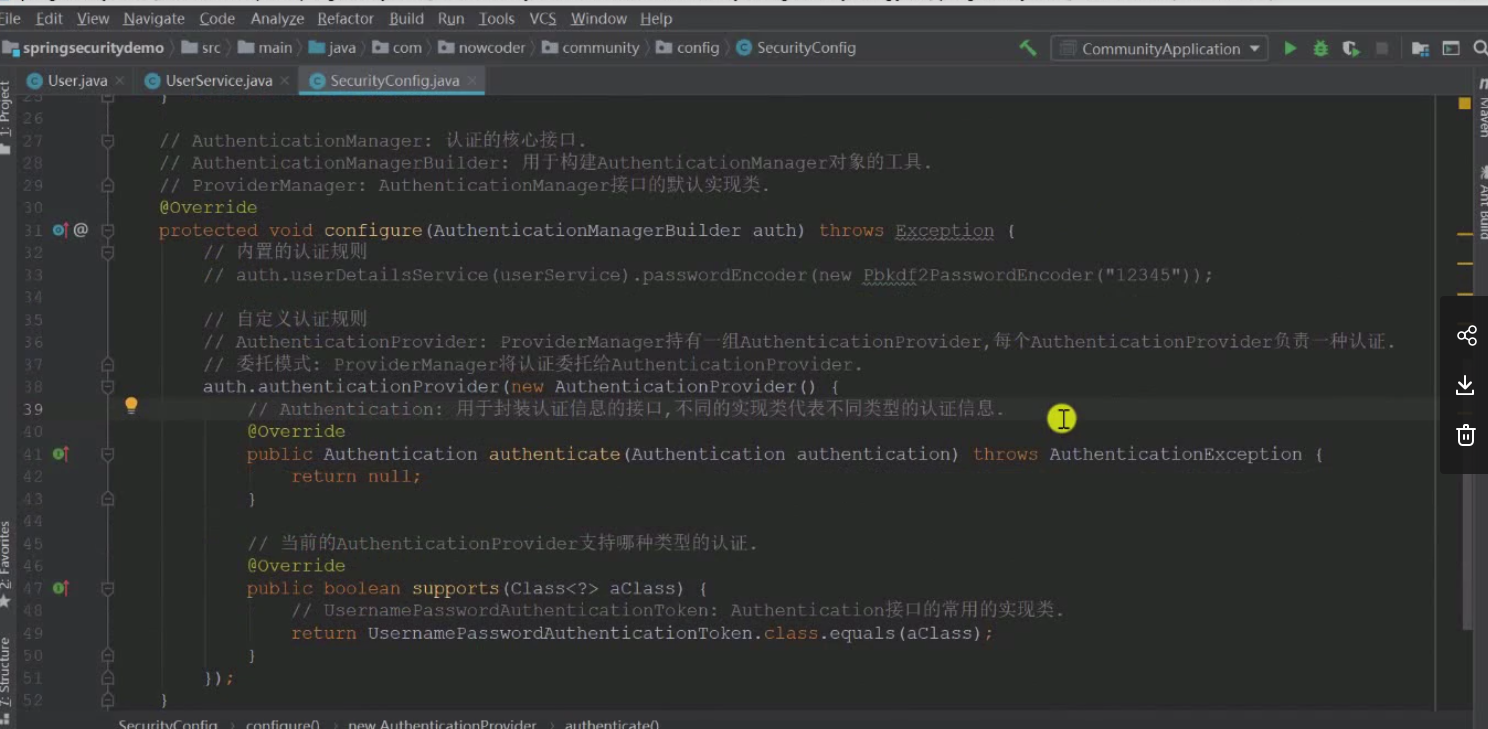Click the underlined Exception on line 31
The height and width of the screenshot is (729, 1488).
945,230
